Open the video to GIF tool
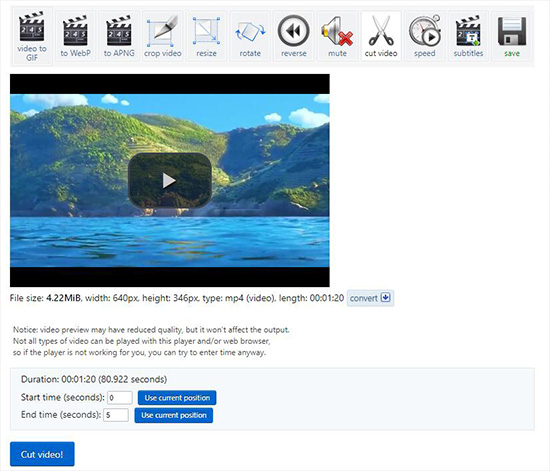 point(32,36)
